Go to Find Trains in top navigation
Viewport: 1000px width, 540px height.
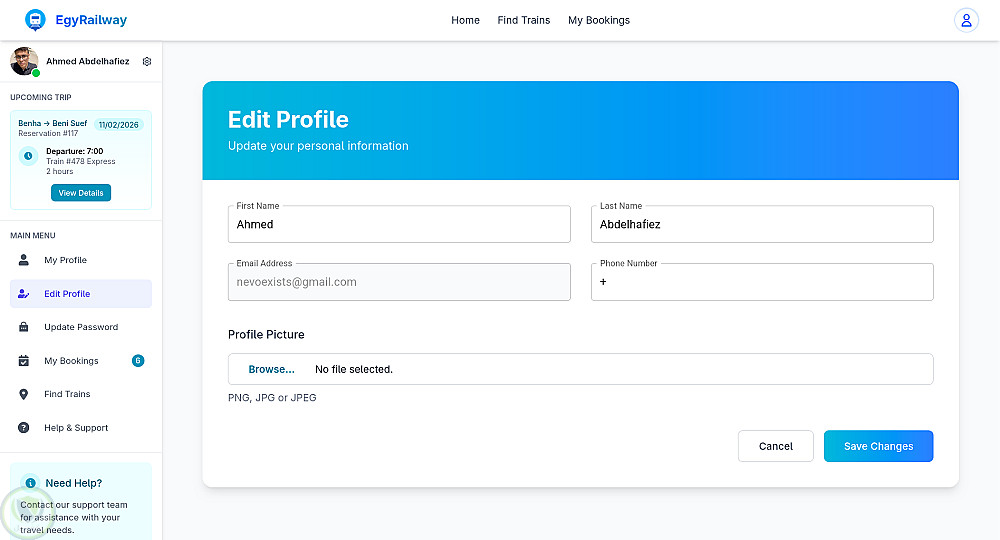click(524, 20)
